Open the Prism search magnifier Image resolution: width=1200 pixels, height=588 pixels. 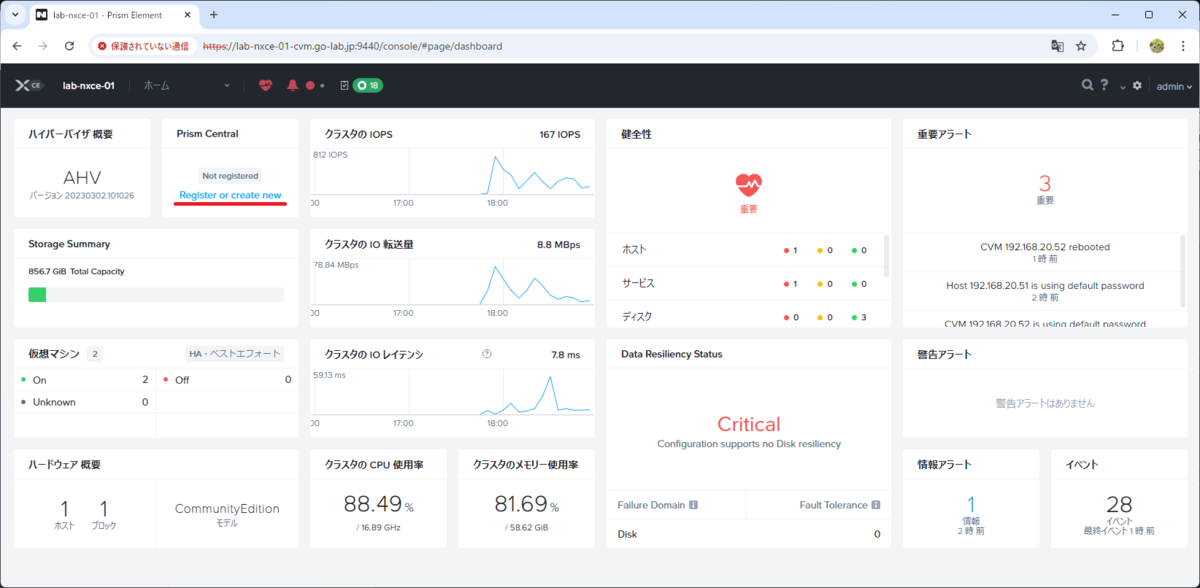pyautogui.click(x=1087, y=86)
